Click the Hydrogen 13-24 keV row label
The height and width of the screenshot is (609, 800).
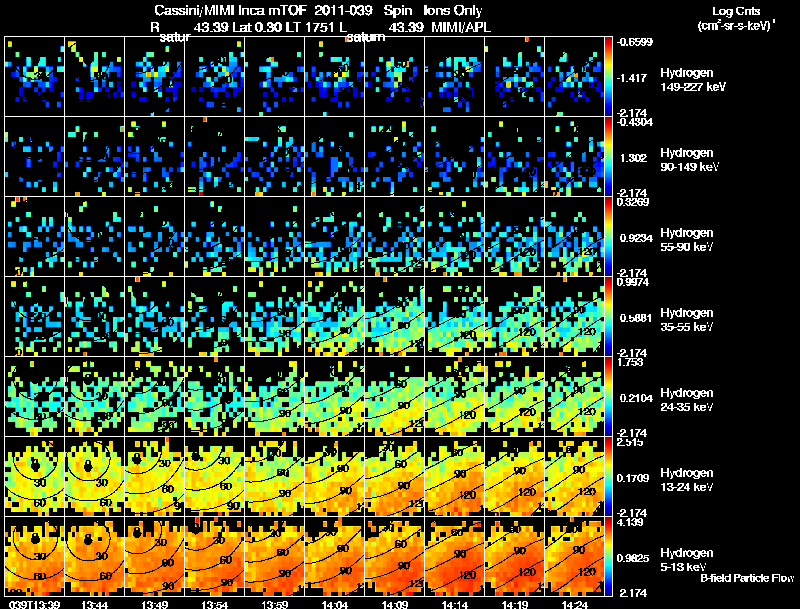point(687,480)
